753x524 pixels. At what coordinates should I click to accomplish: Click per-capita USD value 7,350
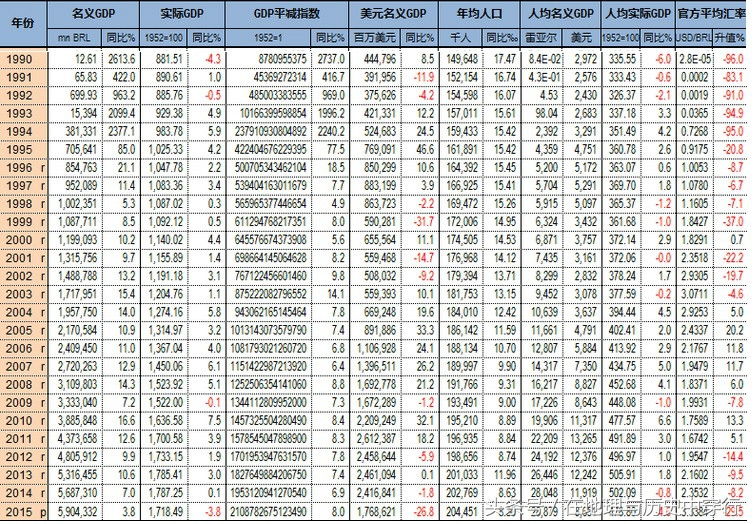tap(585, 366)
